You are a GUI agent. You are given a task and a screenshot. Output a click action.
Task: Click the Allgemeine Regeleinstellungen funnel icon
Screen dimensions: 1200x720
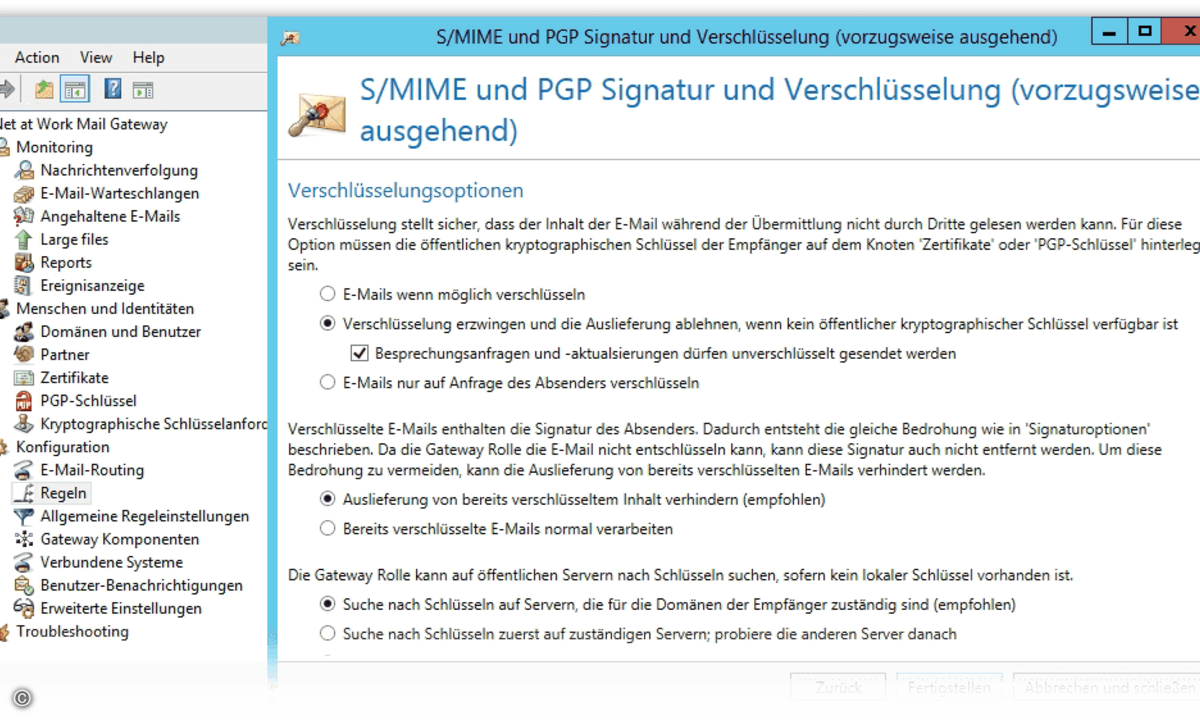click(x=24, y=516)
